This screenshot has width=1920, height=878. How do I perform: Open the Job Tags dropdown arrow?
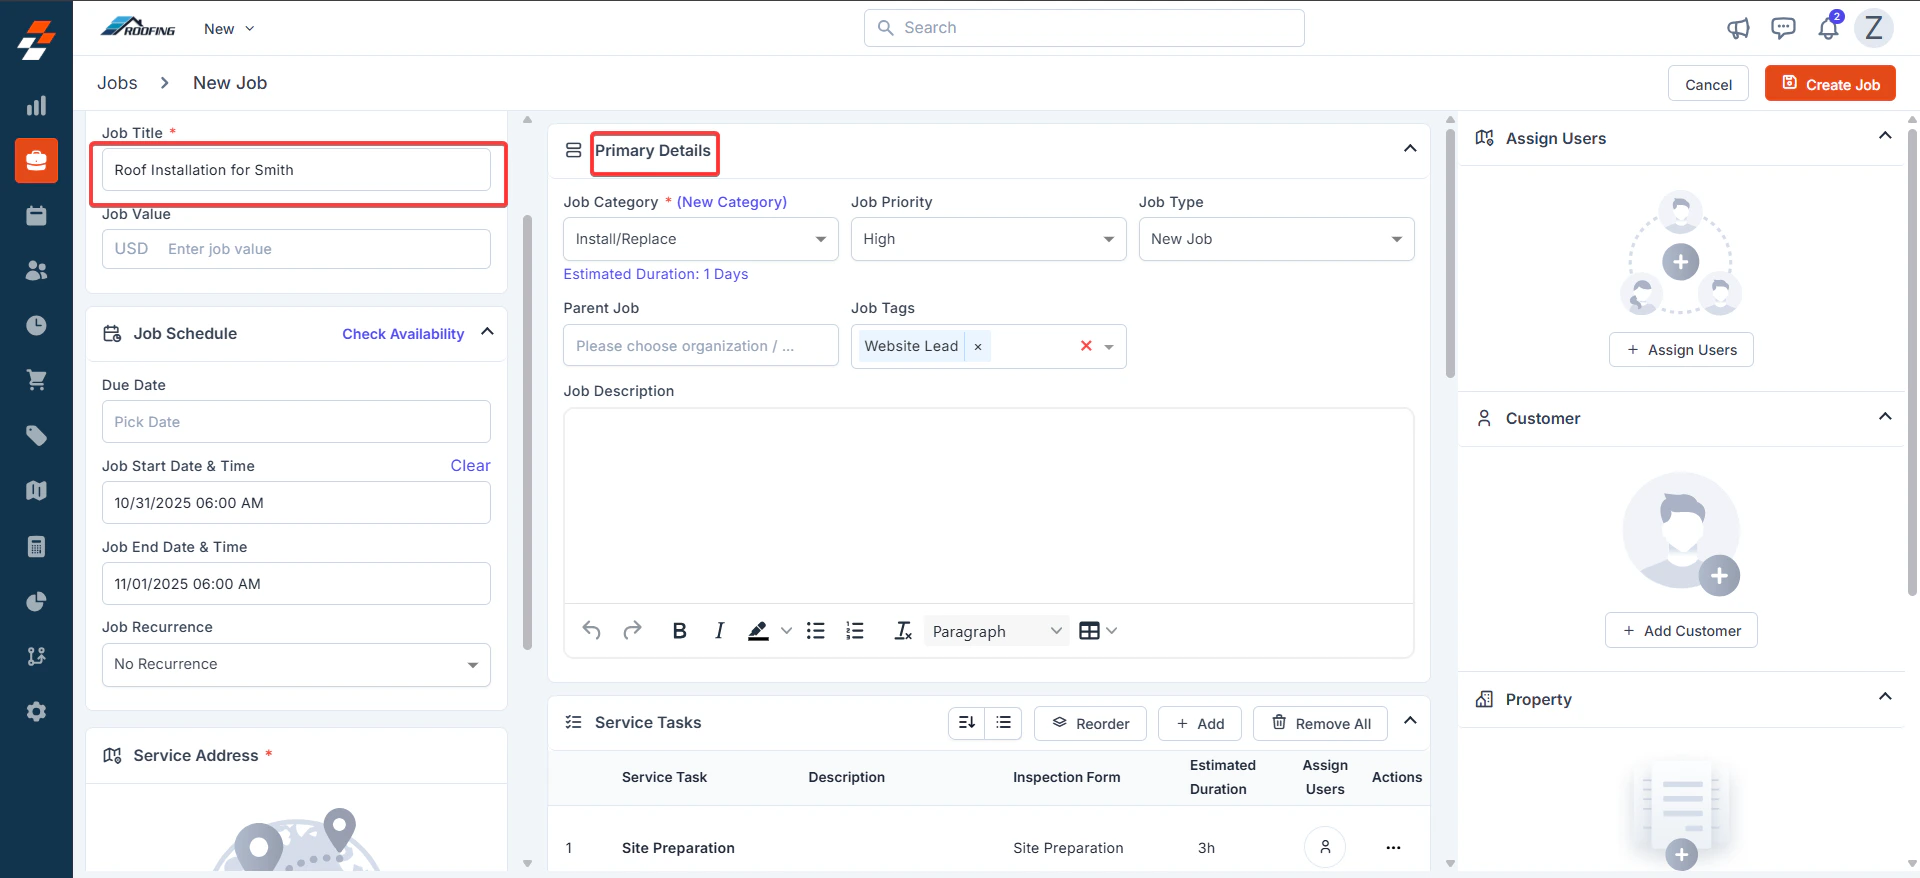1109,347
